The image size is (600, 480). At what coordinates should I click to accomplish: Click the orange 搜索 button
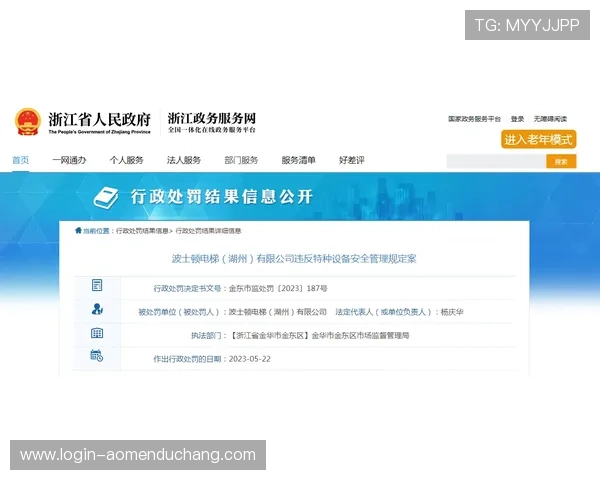pyautogui.click(x=561, y=162)
